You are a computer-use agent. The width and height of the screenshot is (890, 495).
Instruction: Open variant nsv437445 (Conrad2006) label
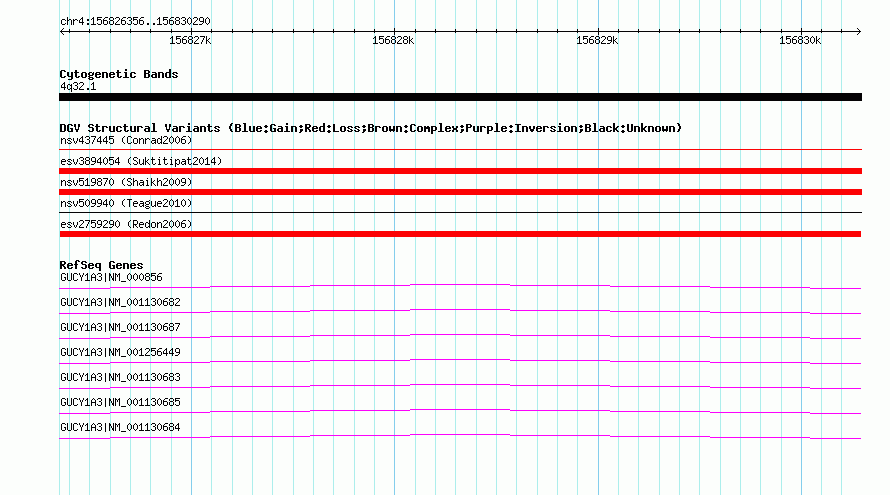(x=126, y=140)
